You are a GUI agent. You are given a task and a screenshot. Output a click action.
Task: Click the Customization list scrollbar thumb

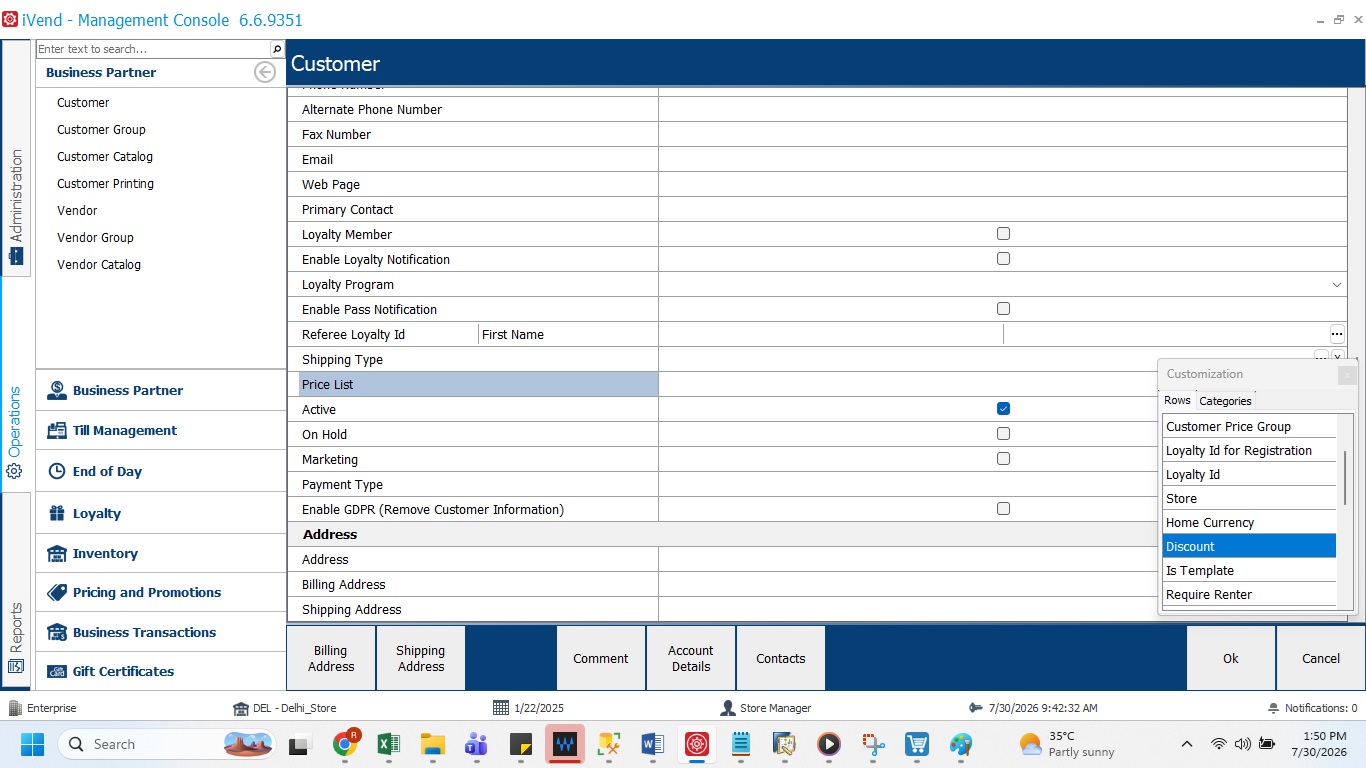coord(1346,478)
